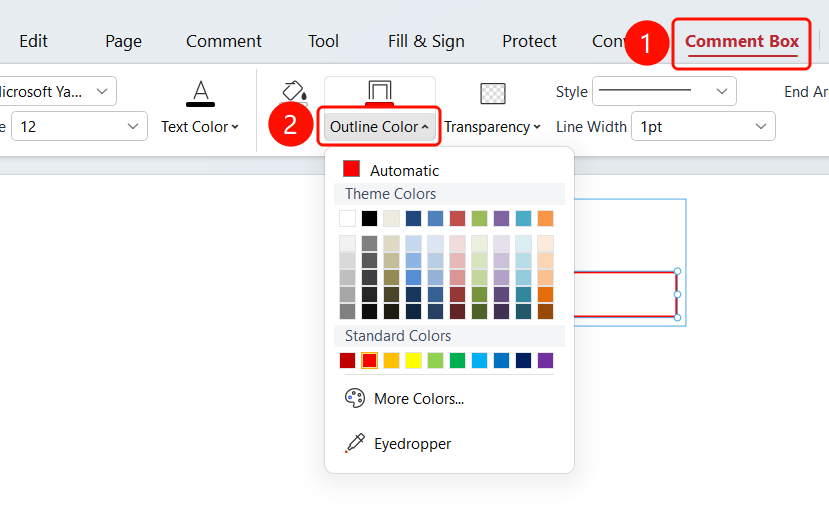Open the Line Width 1pt dropdown
The height and width of the screenshot is (516, 829).
703,126
